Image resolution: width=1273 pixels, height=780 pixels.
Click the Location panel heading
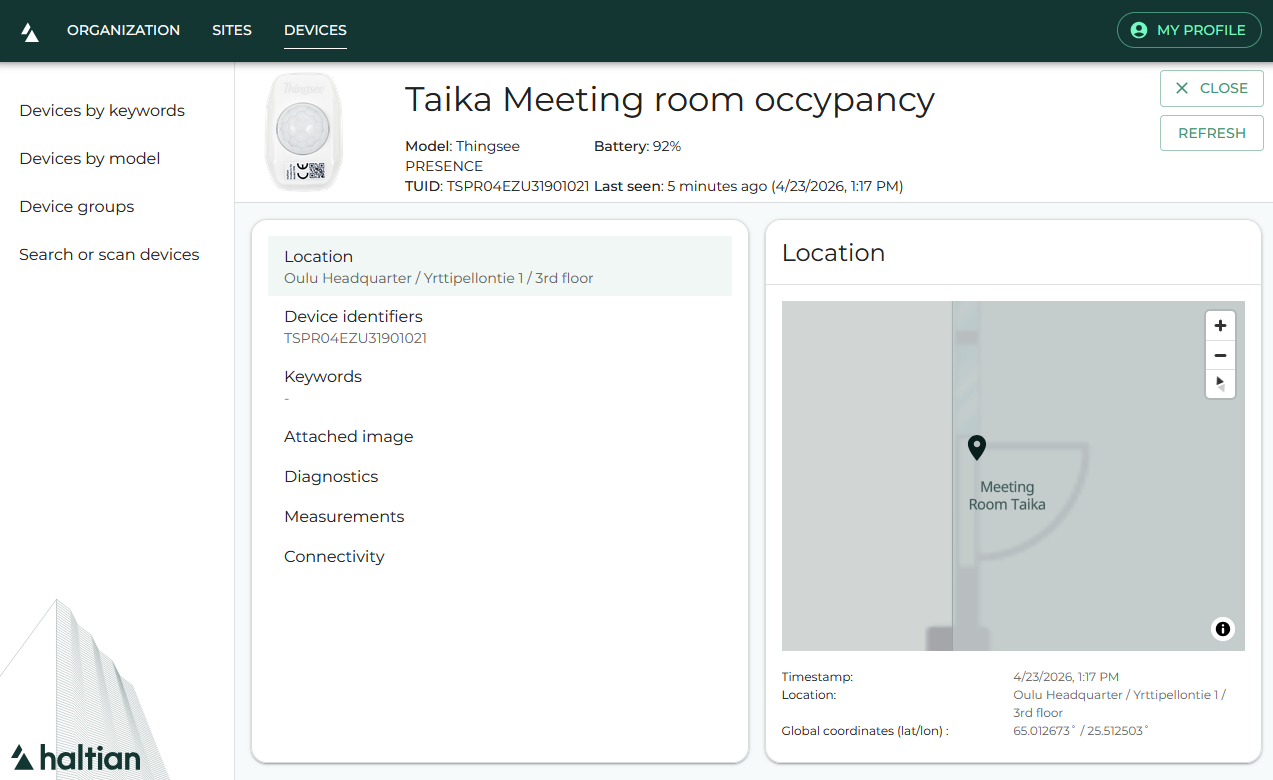click(834, 253)
